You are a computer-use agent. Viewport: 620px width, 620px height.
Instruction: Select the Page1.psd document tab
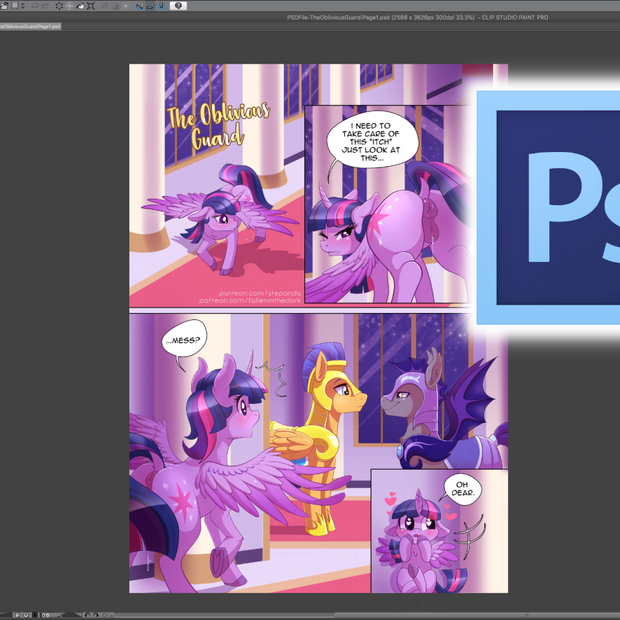point(30,26)
